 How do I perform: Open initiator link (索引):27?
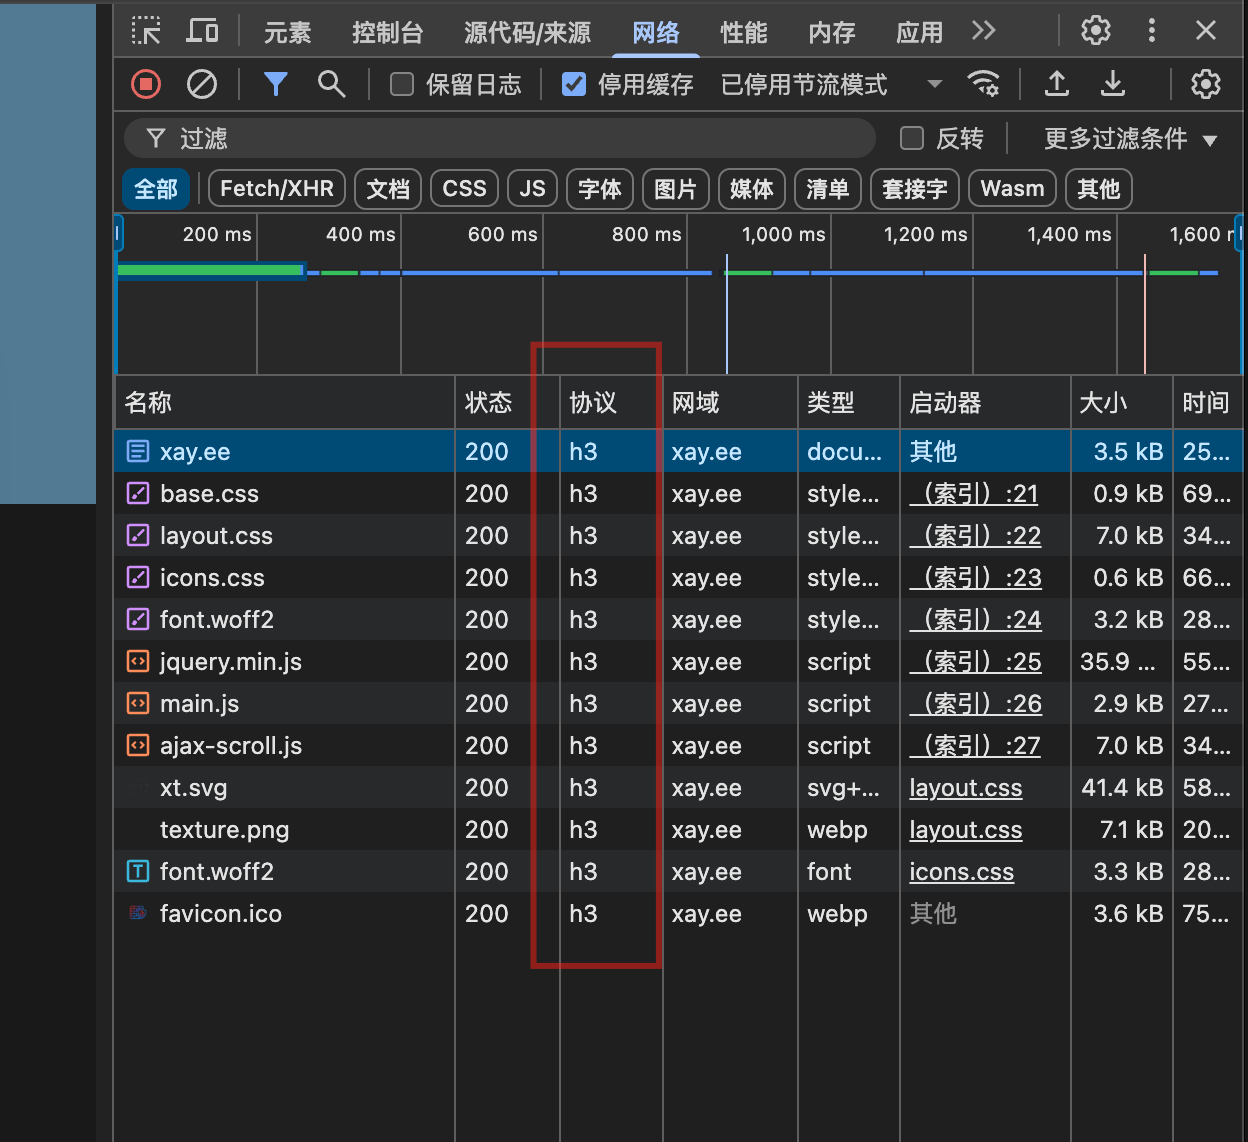coord(975,746)
